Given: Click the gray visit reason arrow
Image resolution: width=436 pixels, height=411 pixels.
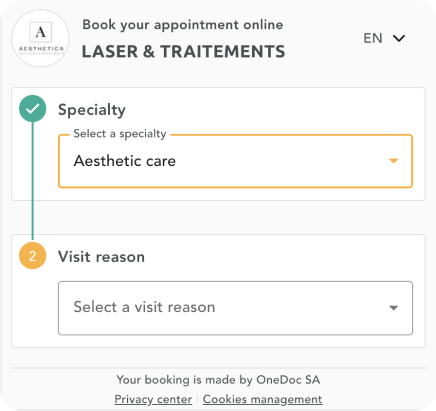Looking at the screenshot, I should coord(394,308).
